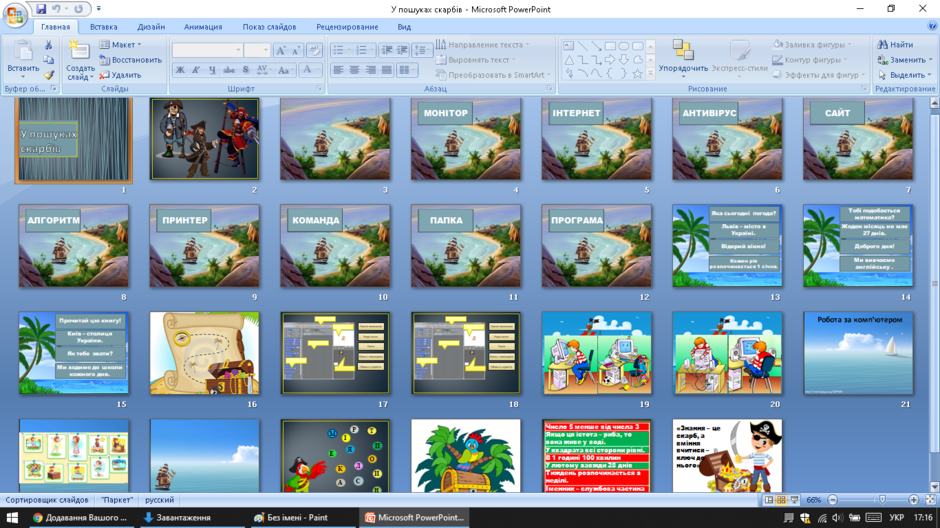Open Направление текста dropdown

click(x=483, y=44)
